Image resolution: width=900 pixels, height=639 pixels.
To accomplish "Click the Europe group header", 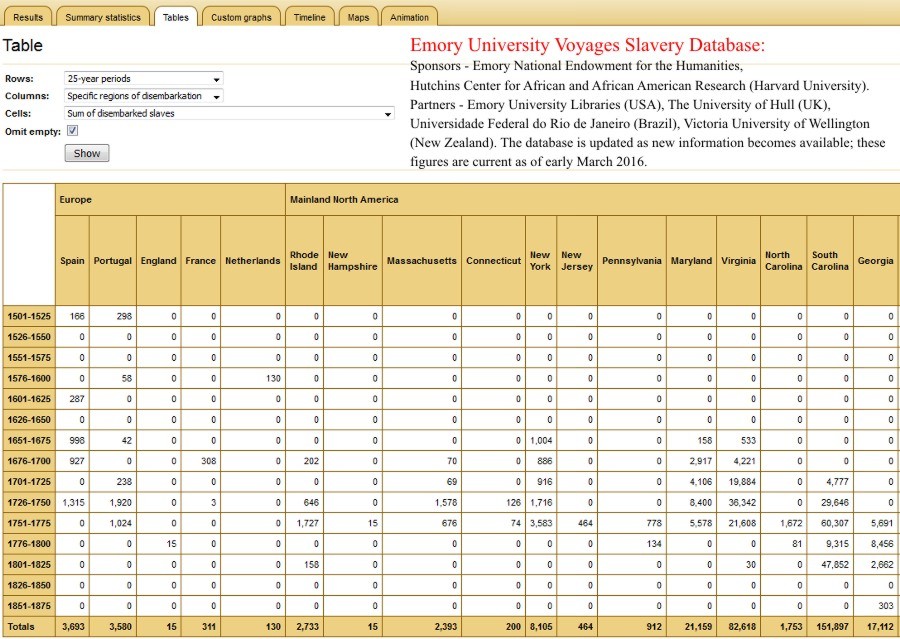I will click(x=75, y=200).
